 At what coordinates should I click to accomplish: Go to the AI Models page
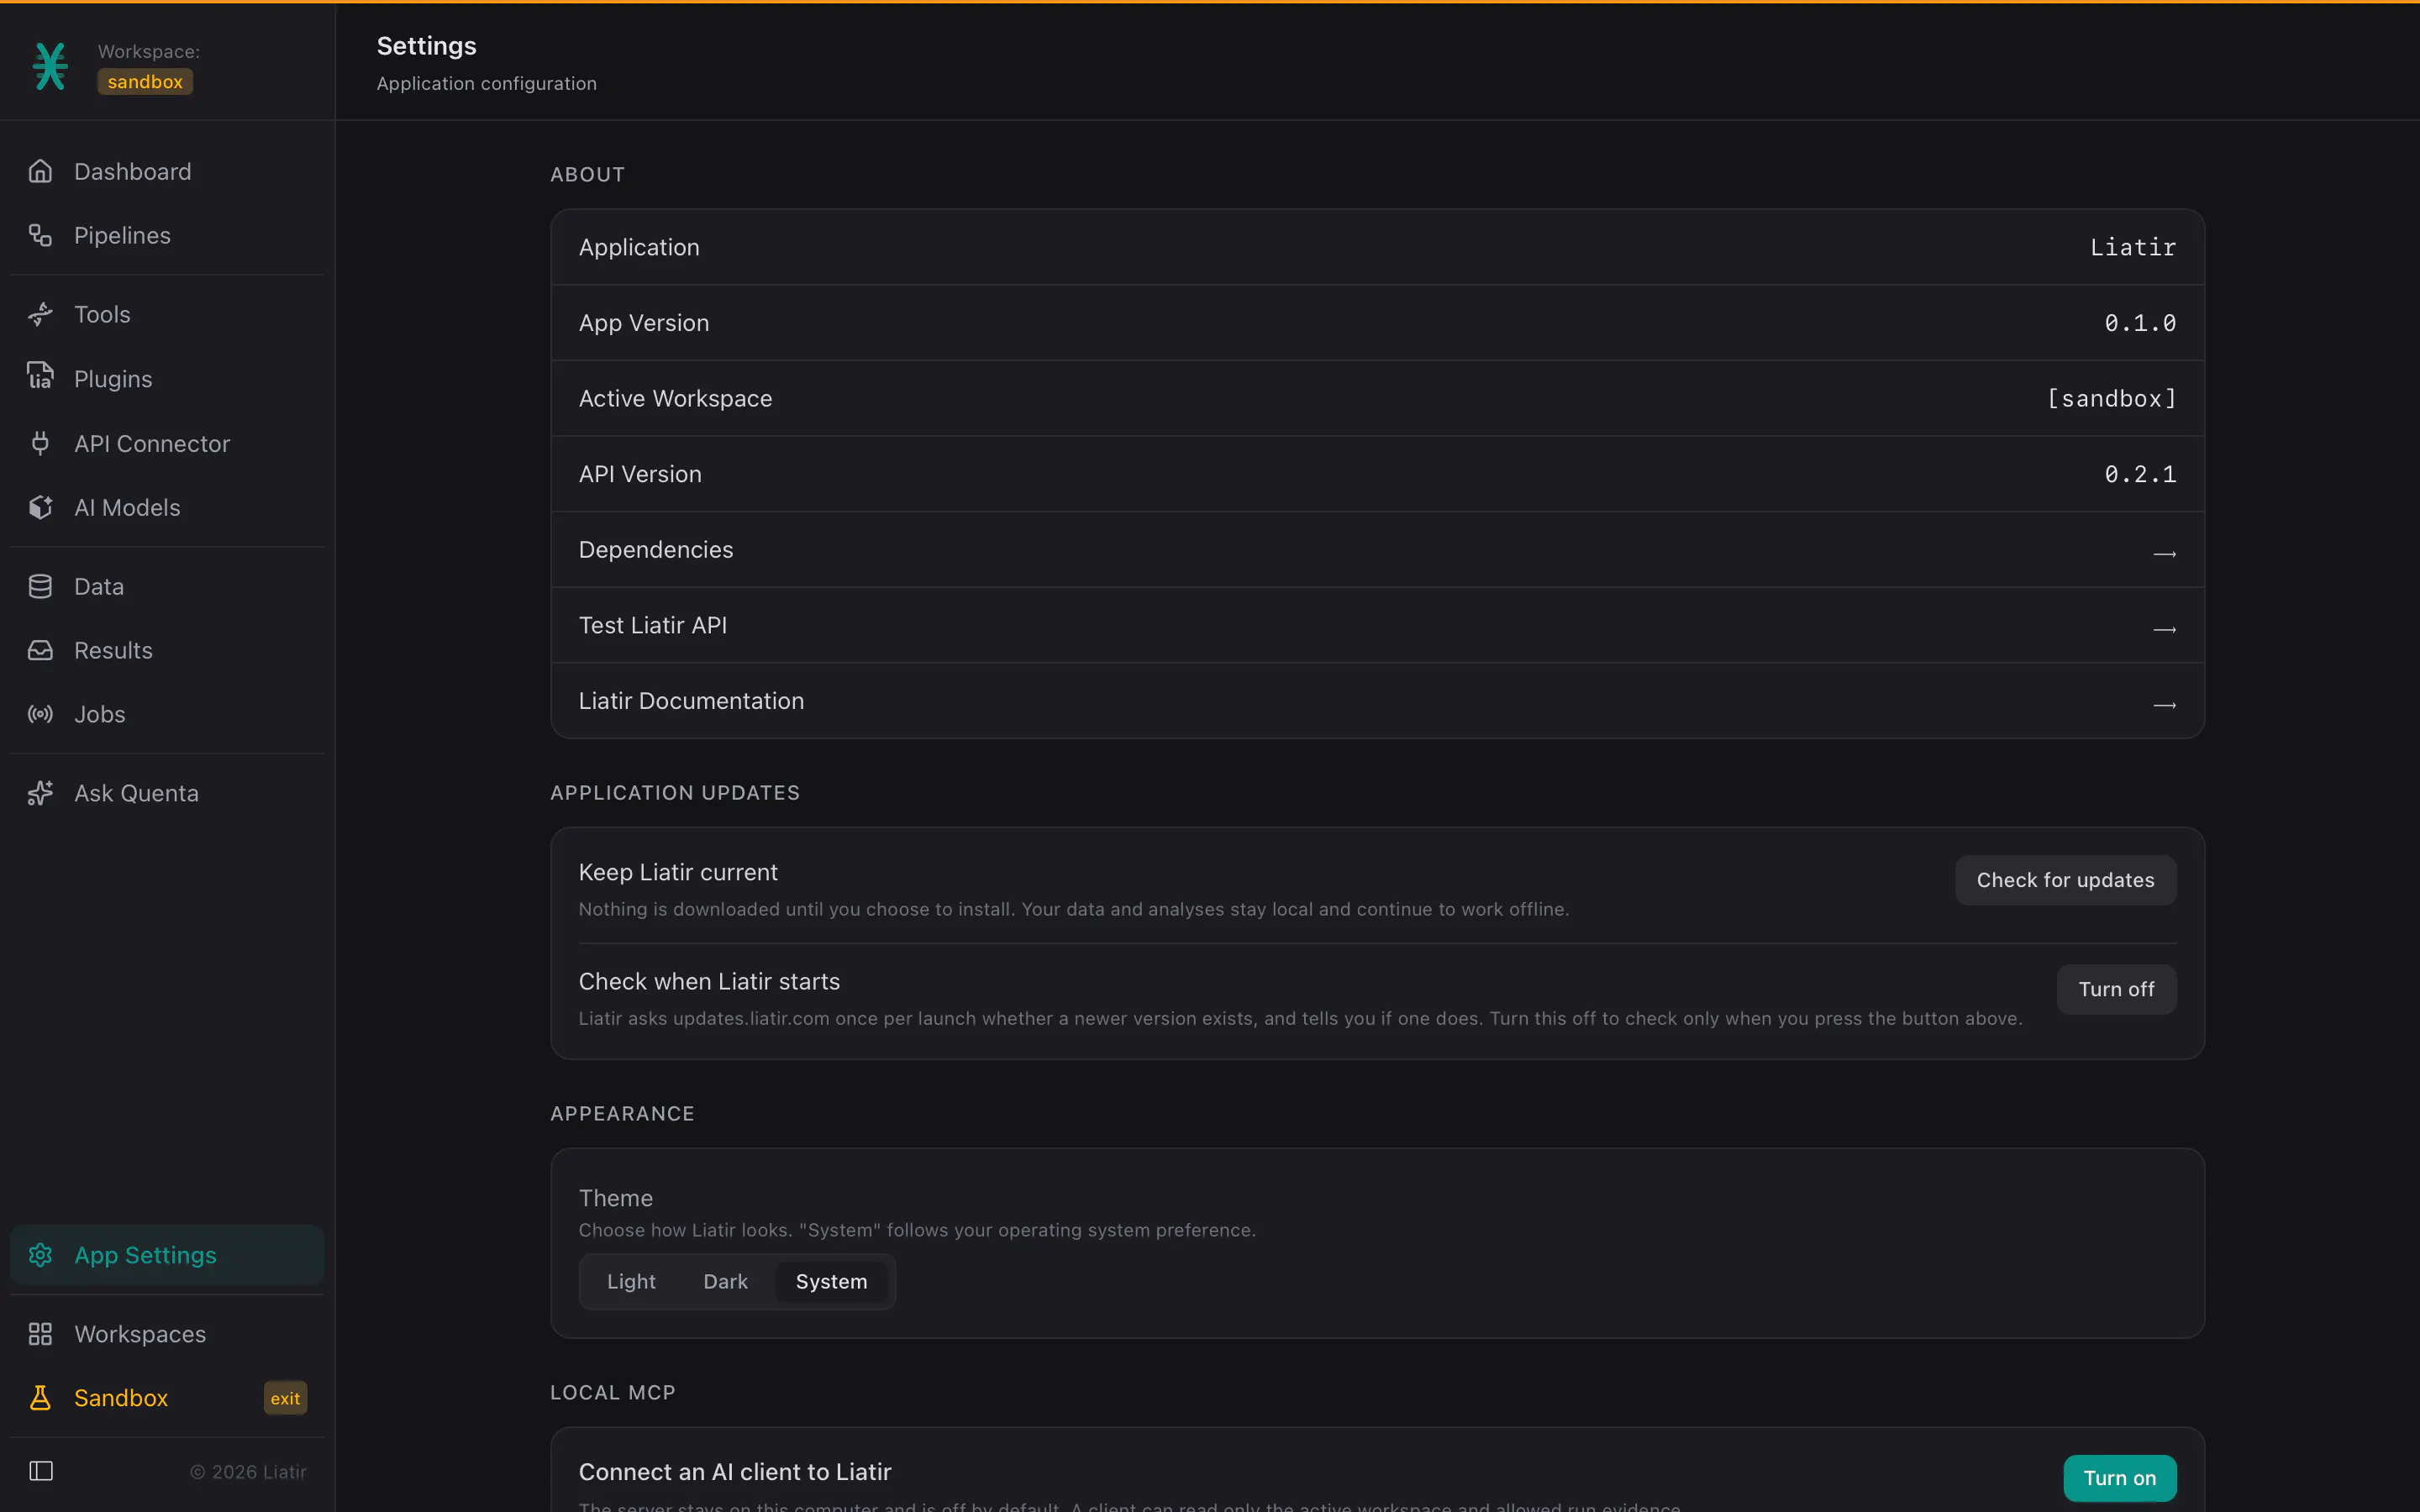point(167,507)
